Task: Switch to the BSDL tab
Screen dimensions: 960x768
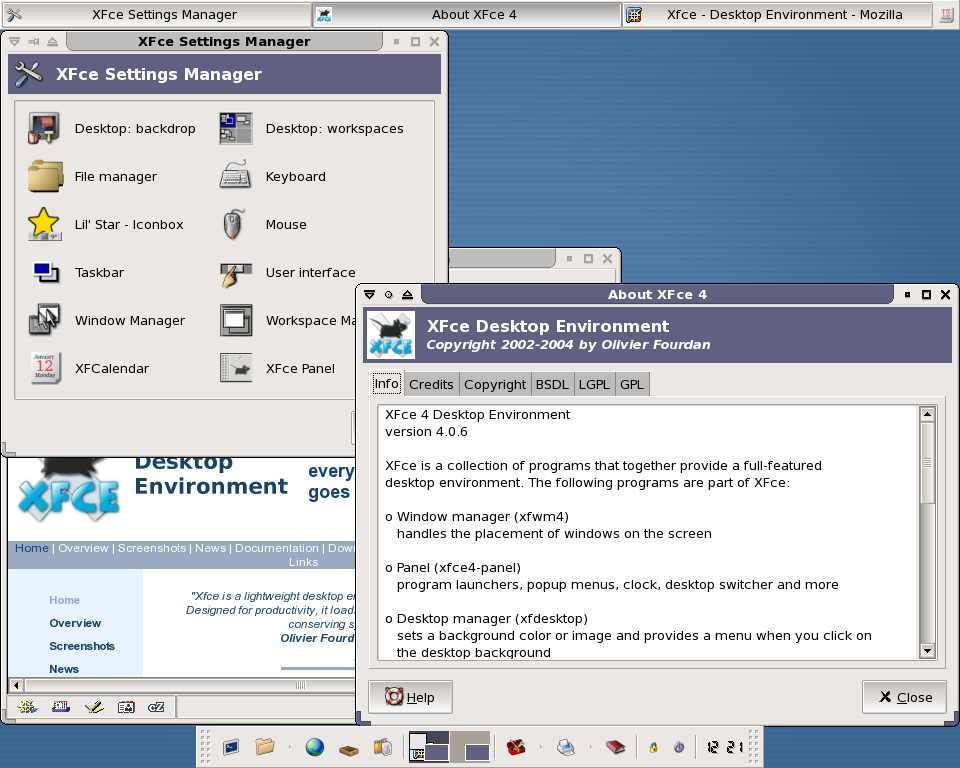Action: point(552,385)
